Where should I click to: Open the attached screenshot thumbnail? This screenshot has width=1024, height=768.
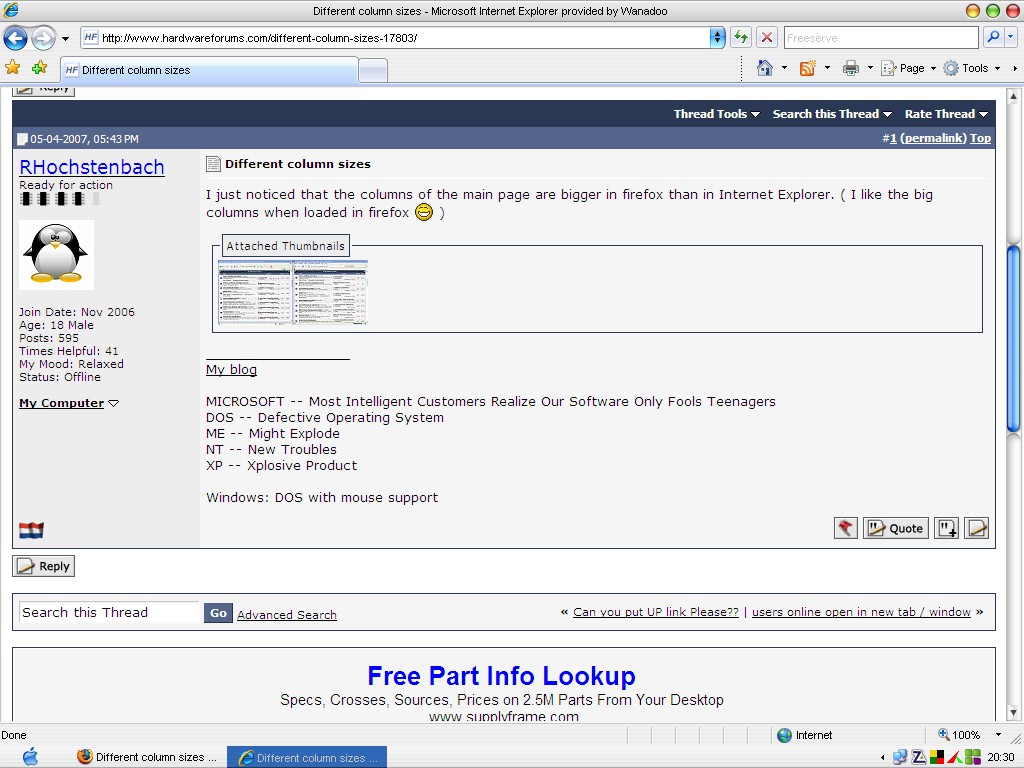[x=293, y=292]
